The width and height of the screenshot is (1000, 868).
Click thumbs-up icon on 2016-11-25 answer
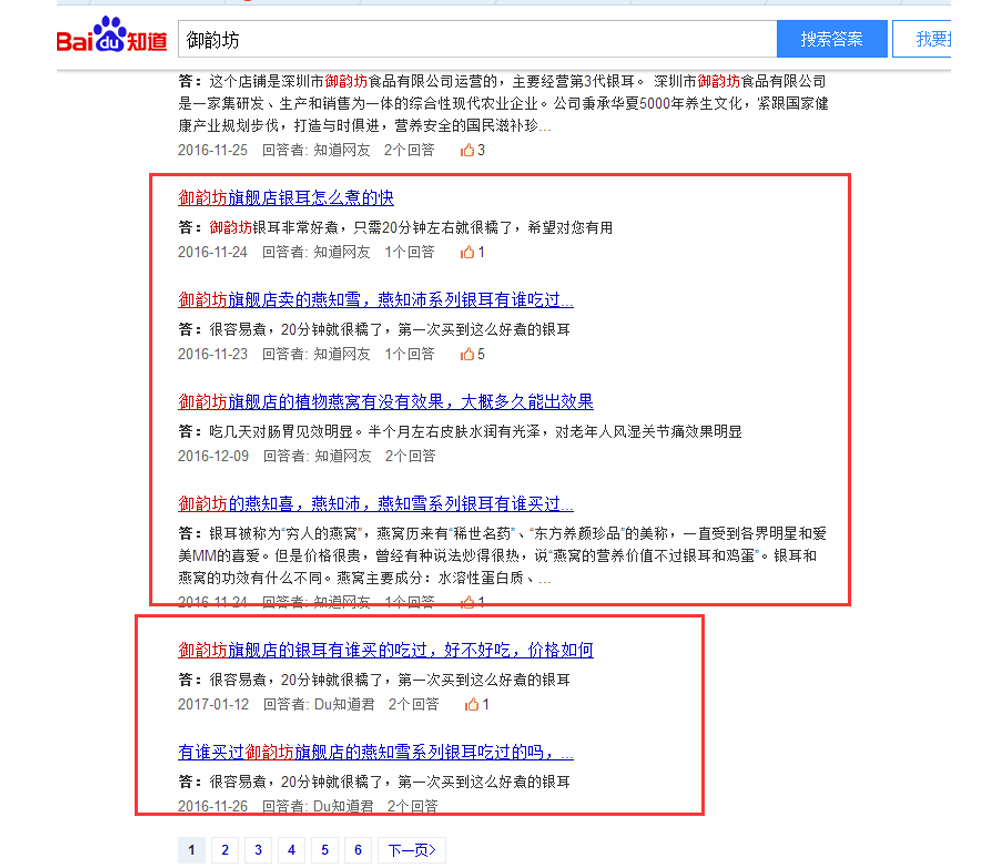coord(467,150)
